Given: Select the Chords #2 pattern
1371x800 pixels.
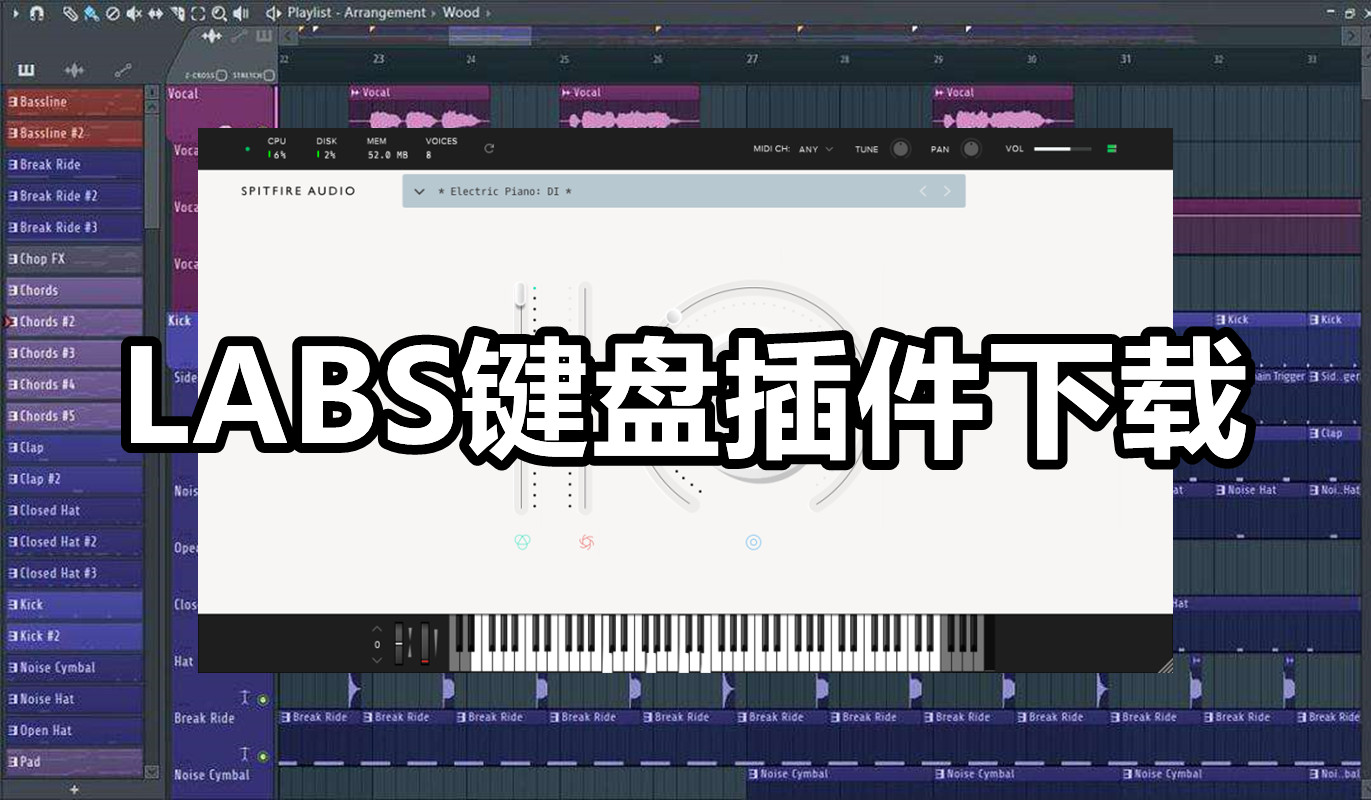Looking at the screenshot, I should (x=74, y=321).
